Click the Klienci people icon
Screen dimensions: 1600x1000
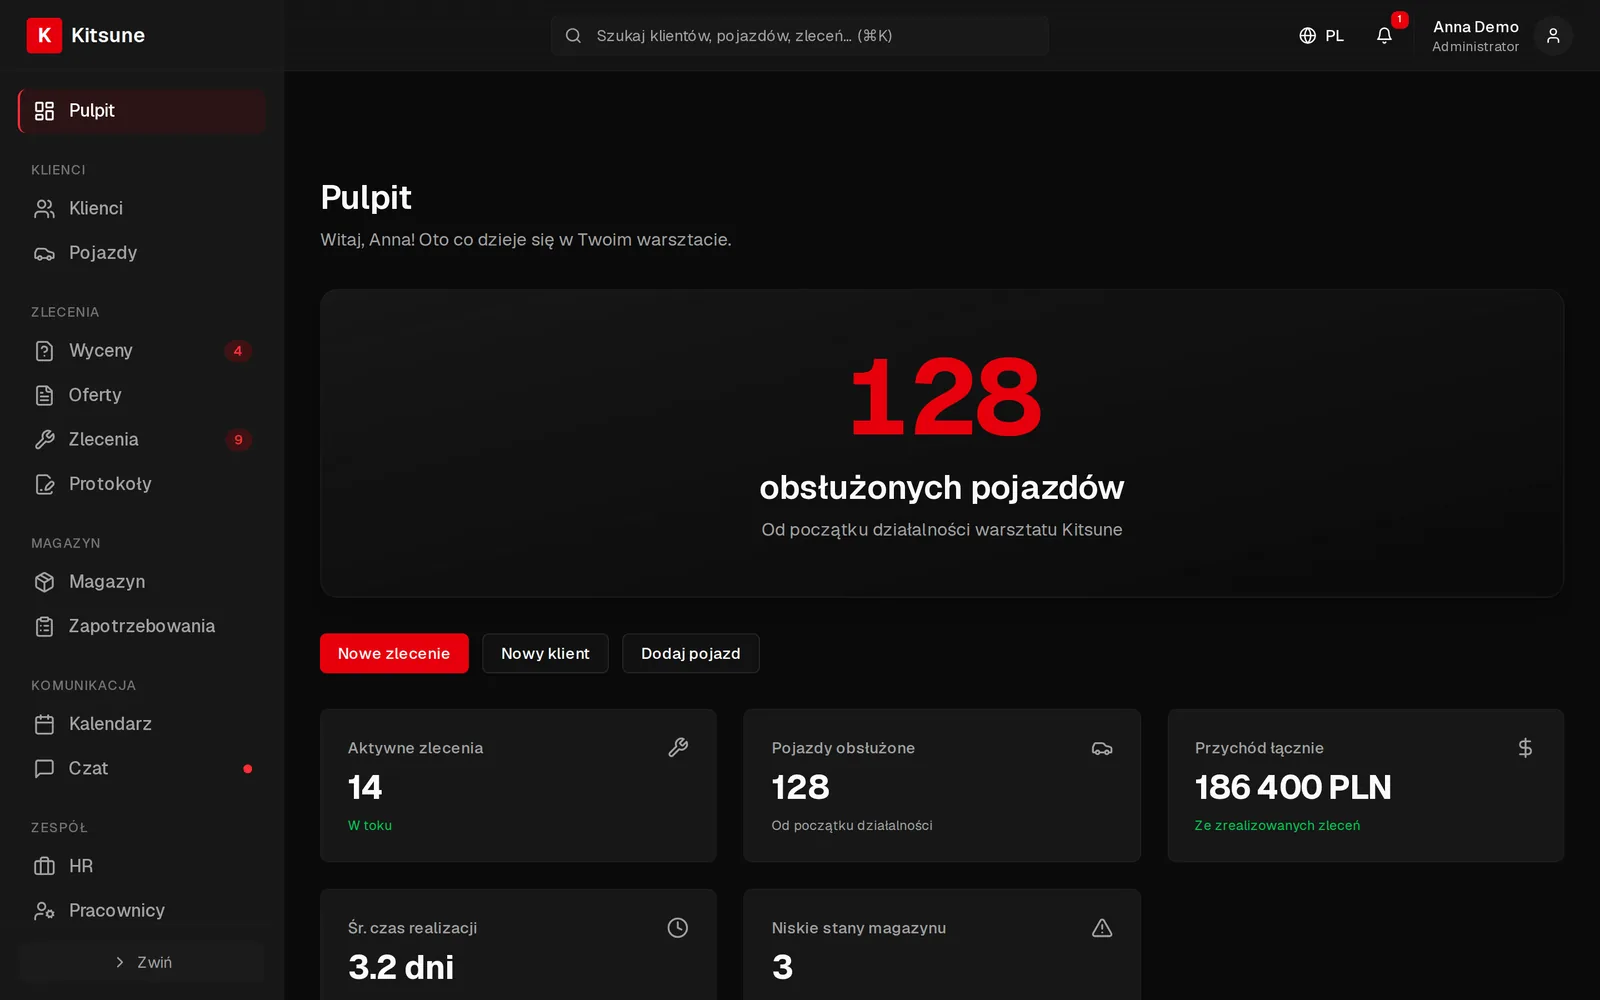click(x=44, y=208)
